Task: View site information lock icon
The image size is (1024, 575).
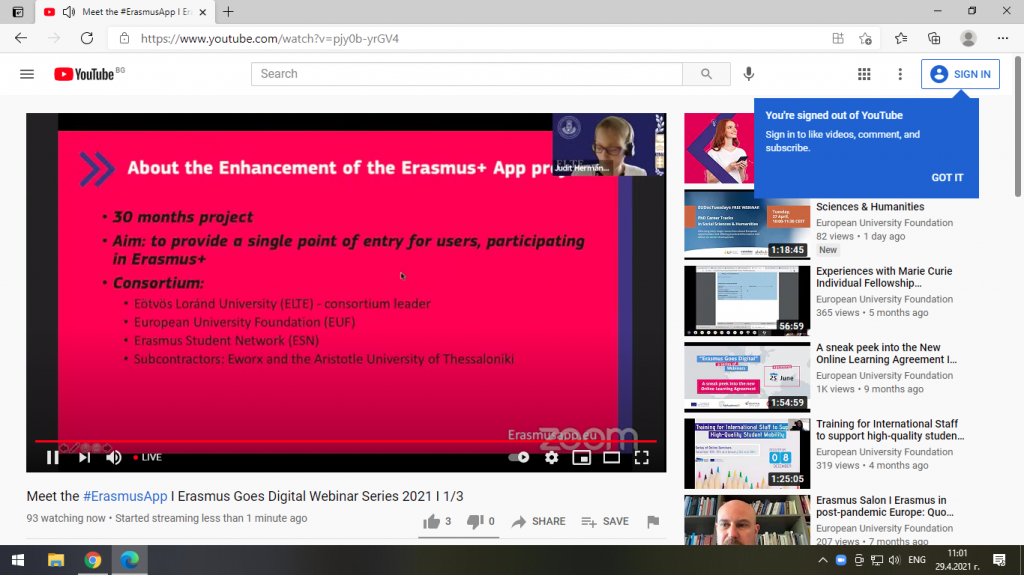Action: (x=124, y=39)
